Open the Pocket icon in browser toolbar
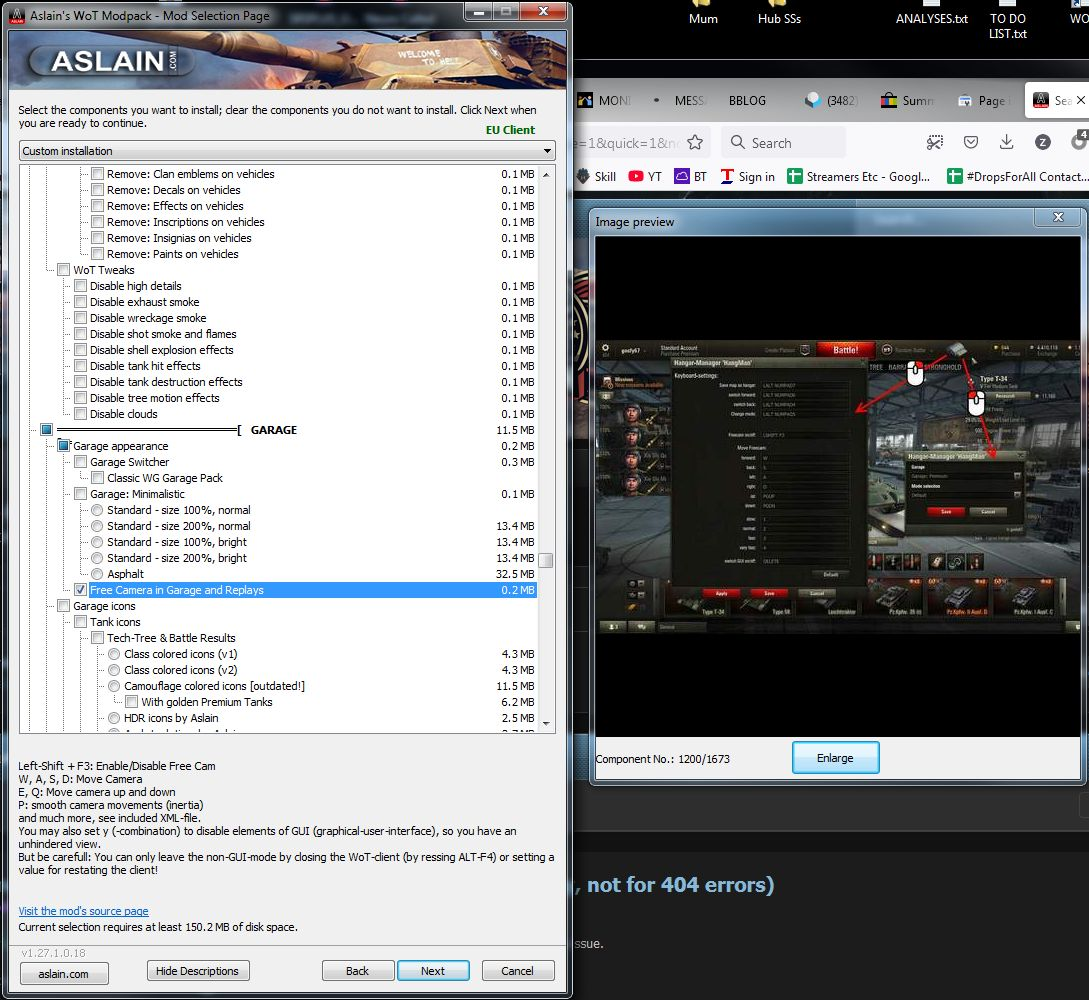1089x1000 pixels. click(971, 142)
